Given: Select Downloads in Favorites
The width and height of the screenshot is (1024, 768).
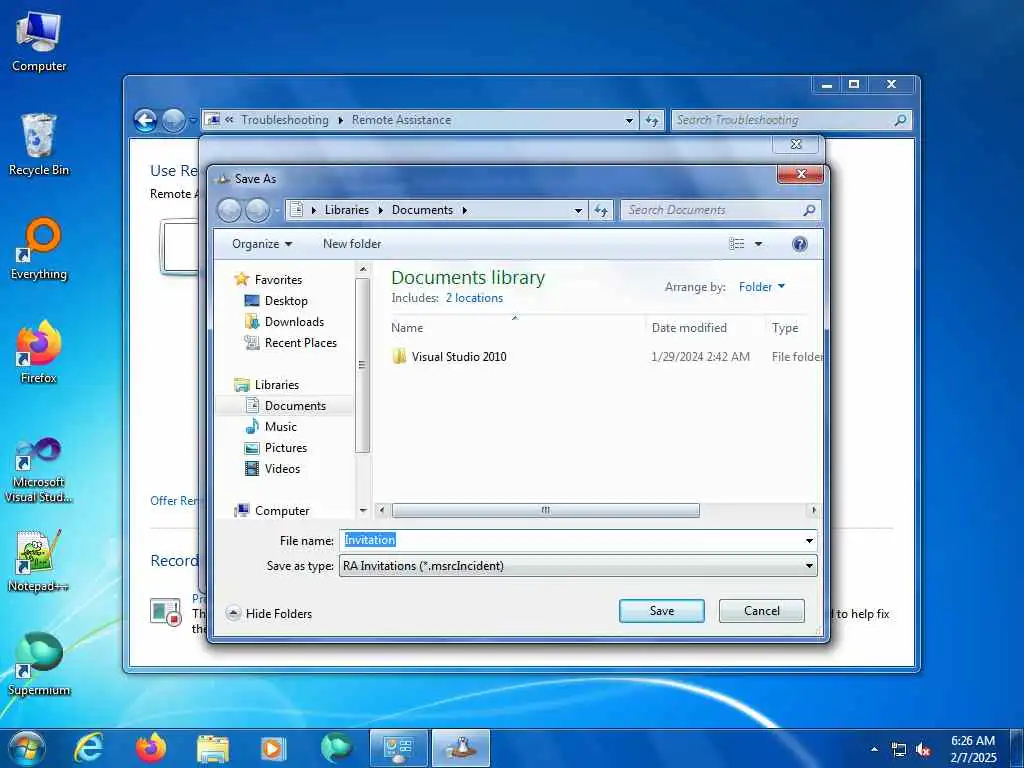Looking at the screenshot, I should pos(294,321).
